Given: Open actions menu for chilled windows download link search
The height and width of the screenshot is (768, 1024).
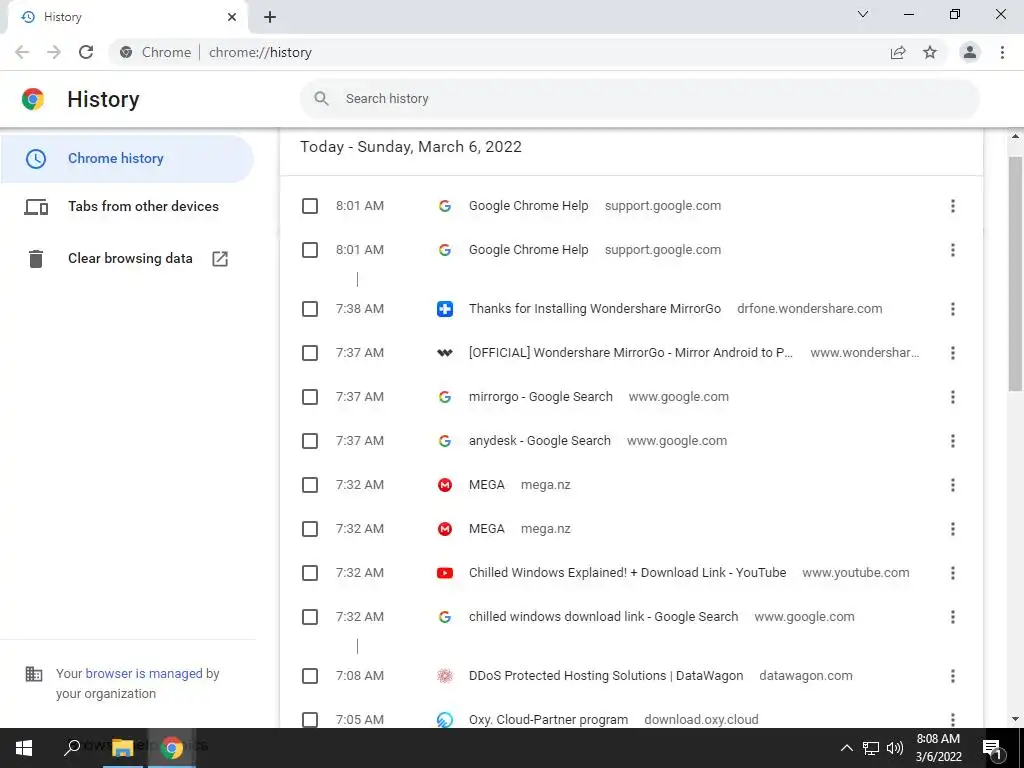Looking at the screenshot, I should [x=953, y=617].
